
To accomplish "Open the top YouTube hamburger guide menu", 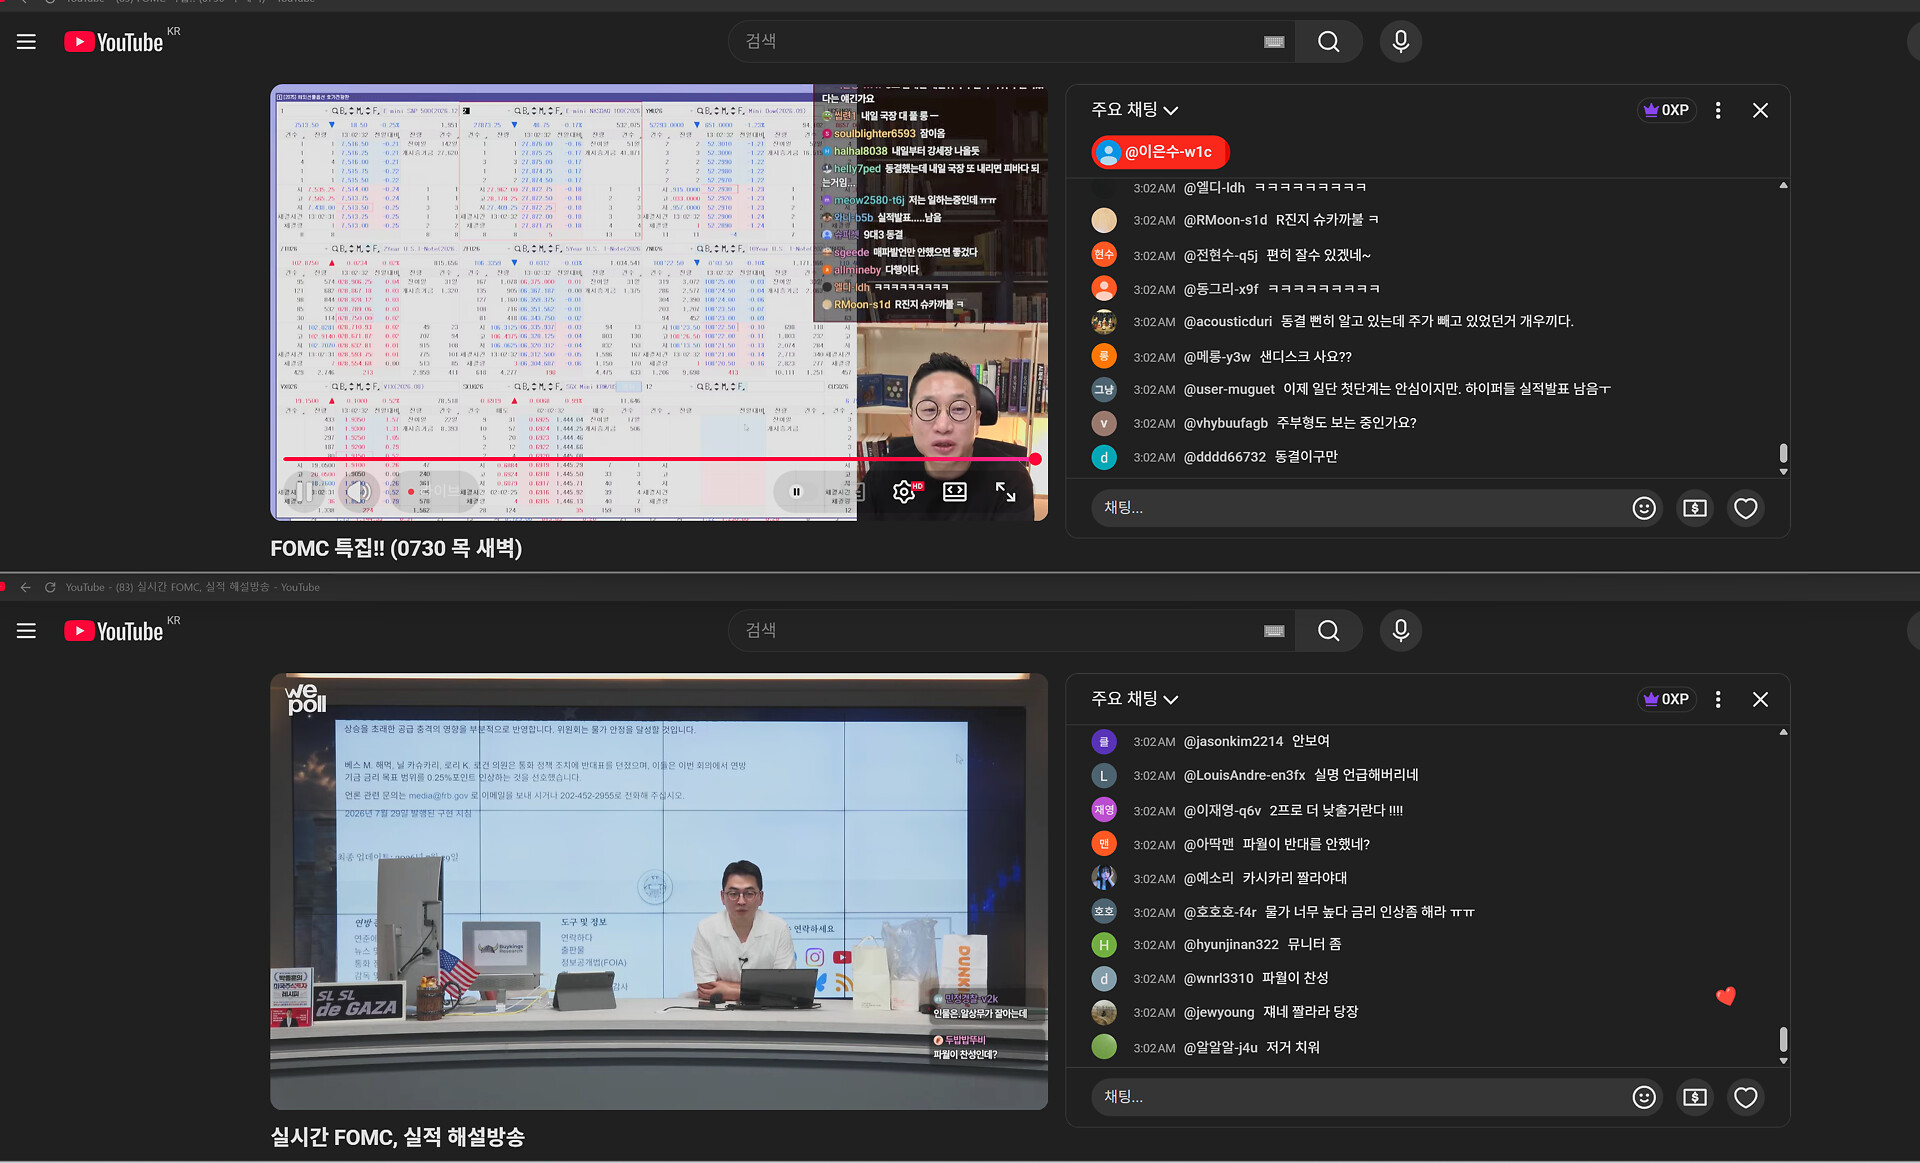I will (x=26, y=42).
